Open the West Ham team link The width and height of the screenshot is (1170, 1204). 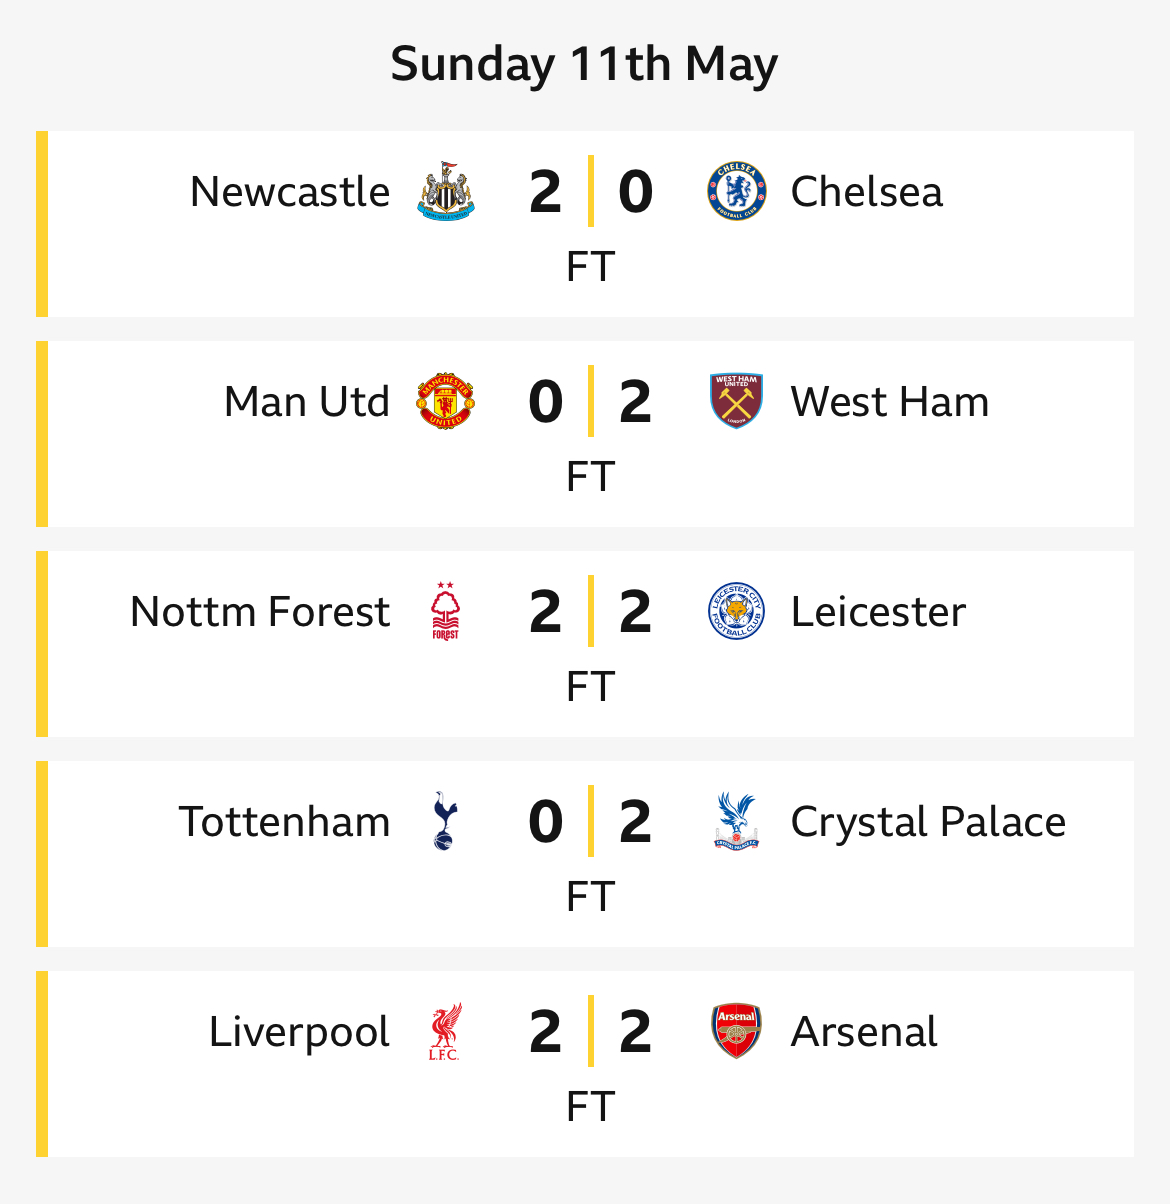tap(889, 401)
